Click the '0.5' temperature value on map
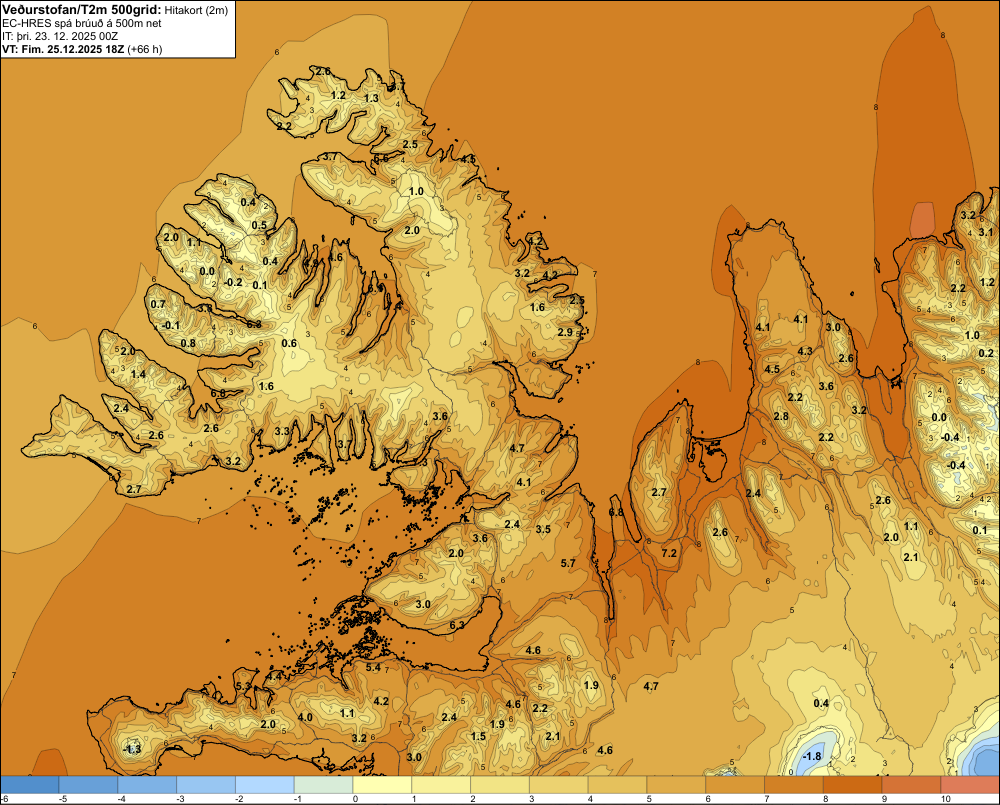The image size is (1000, 805). (259, 225)
